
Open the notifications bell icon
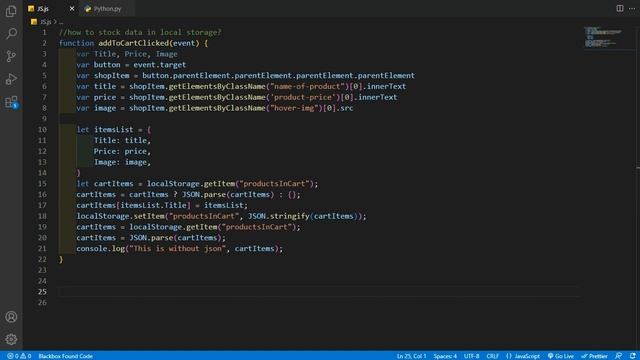pos(633,356)
